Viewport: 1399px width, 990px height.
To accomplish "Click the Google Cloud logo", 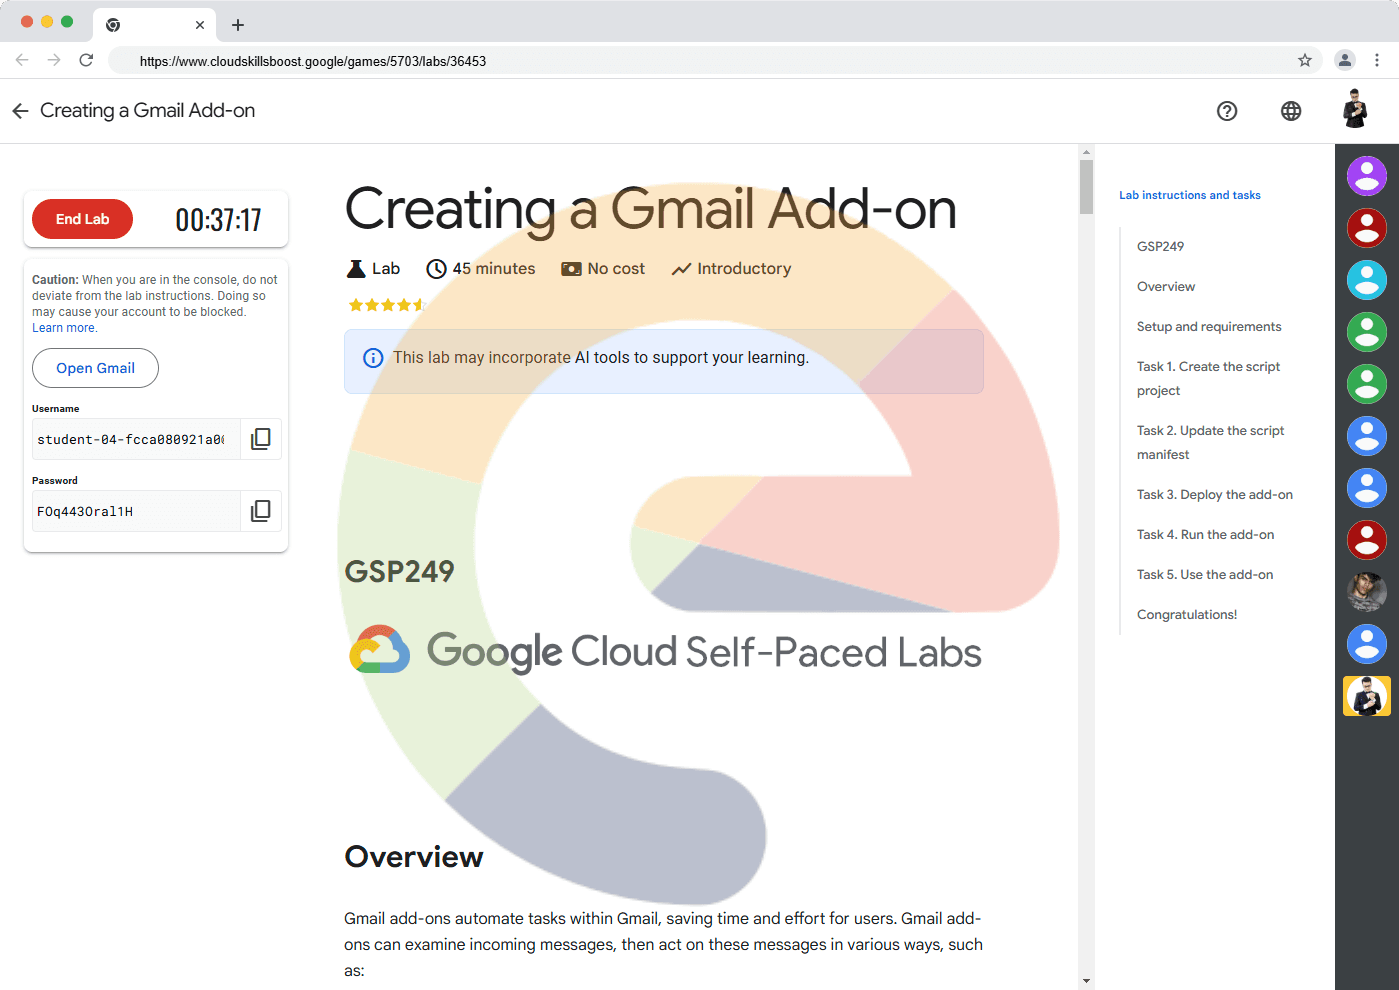I will click(x=379, y=650).
